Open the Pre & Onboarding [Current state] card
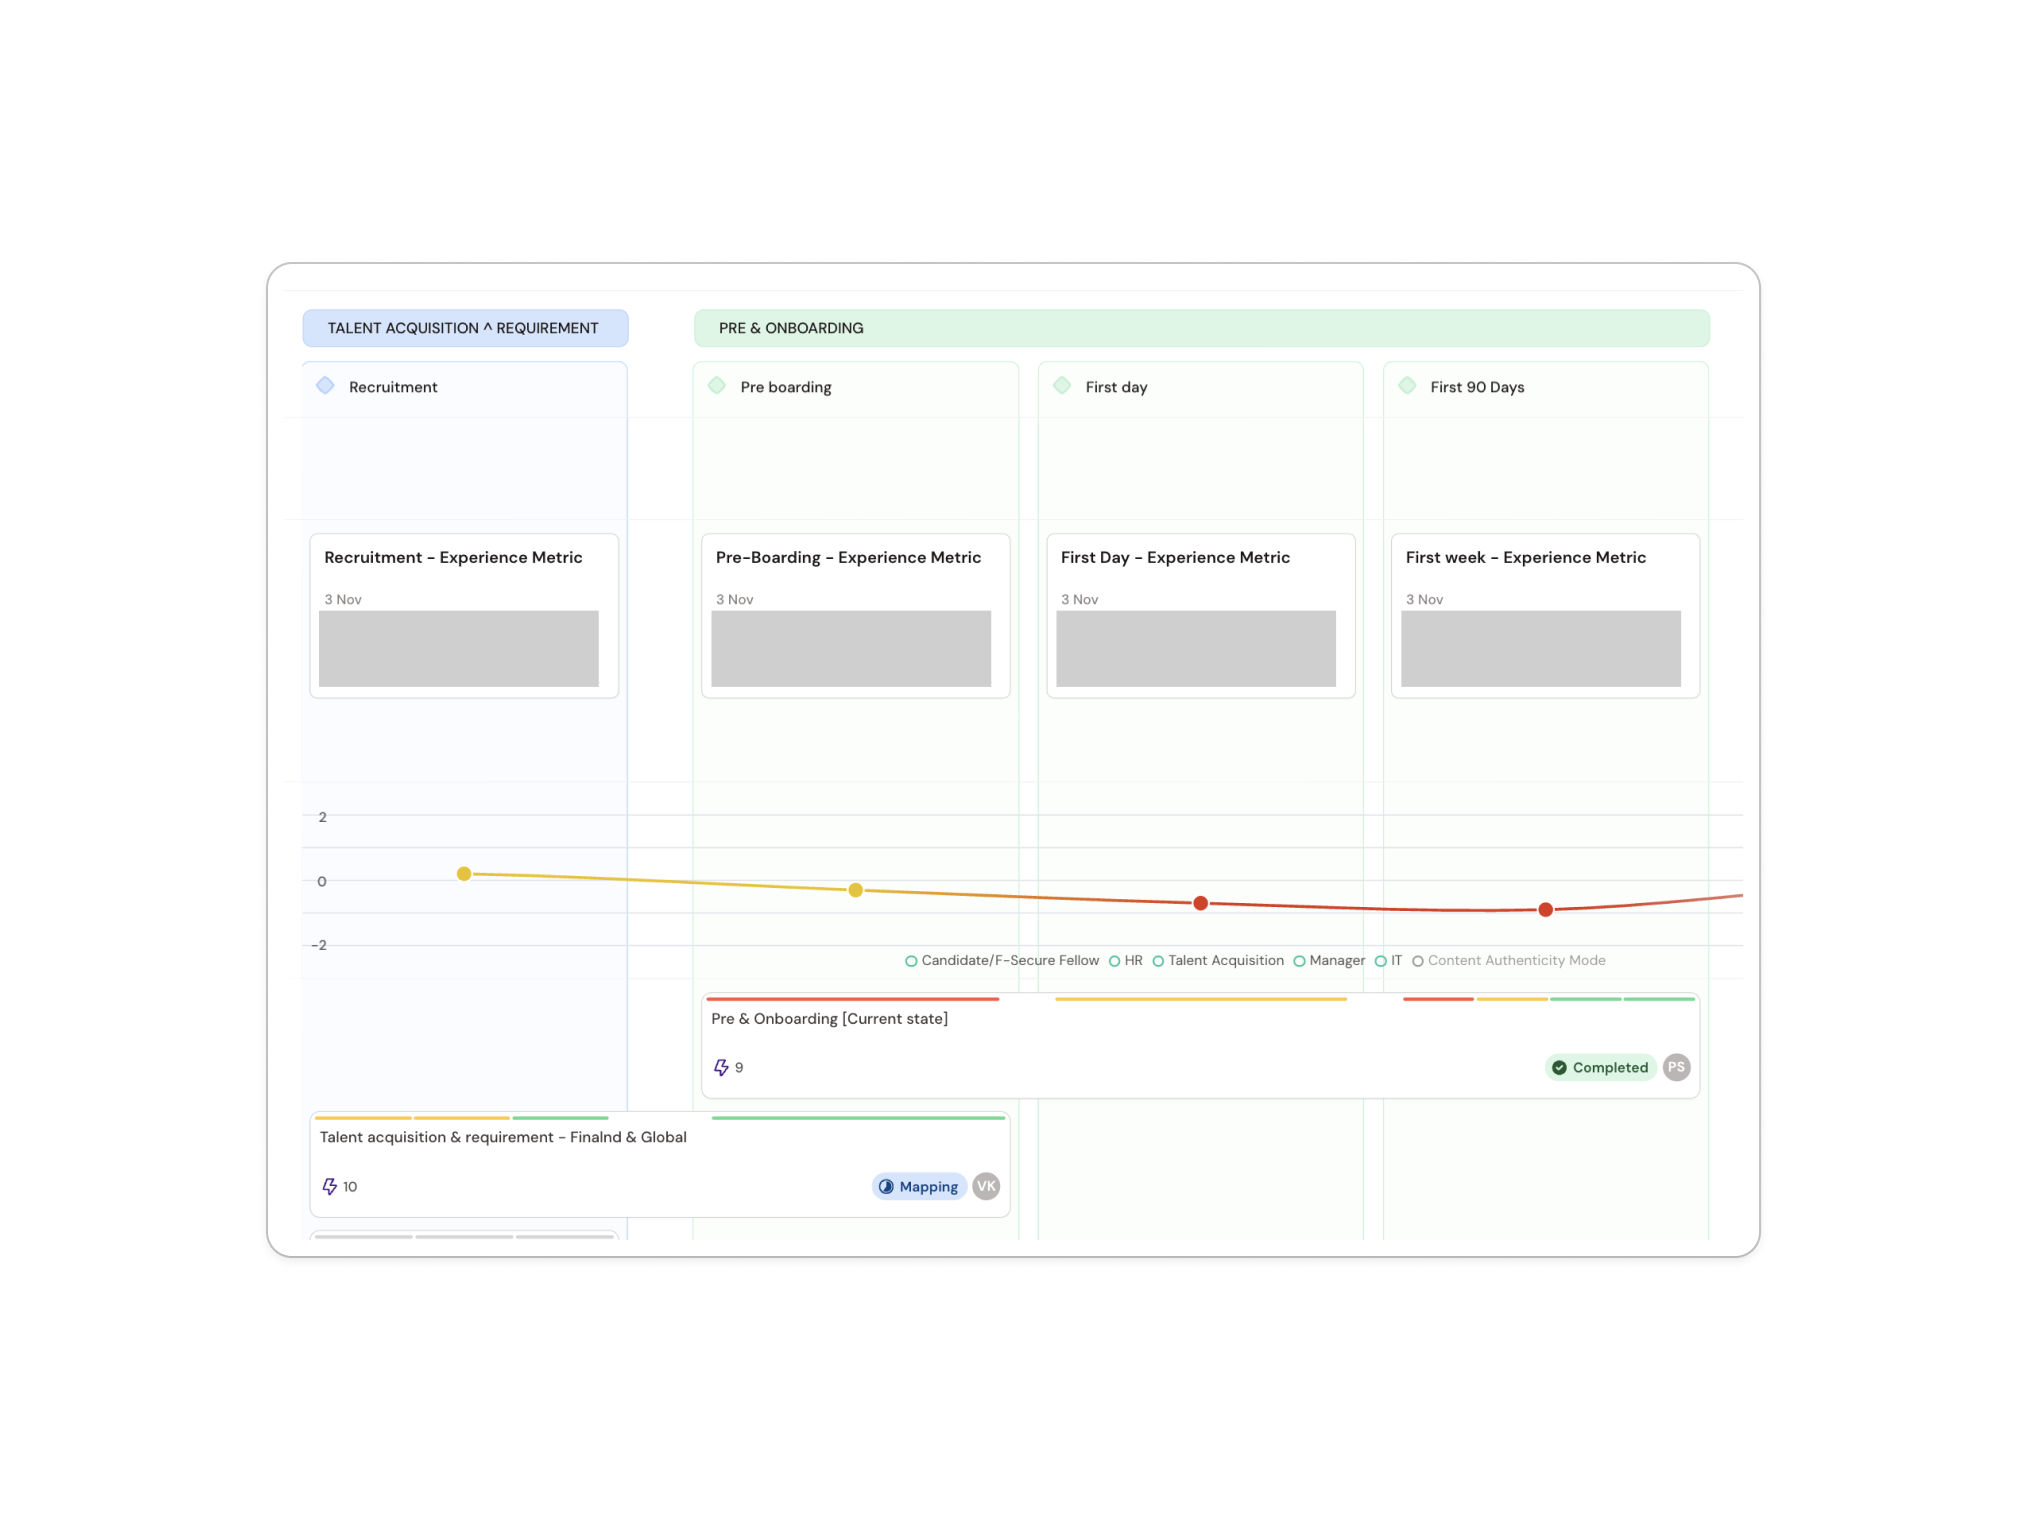Image resolution: width=2028 pixels, height=1528 pixels. (1200, 1046)
